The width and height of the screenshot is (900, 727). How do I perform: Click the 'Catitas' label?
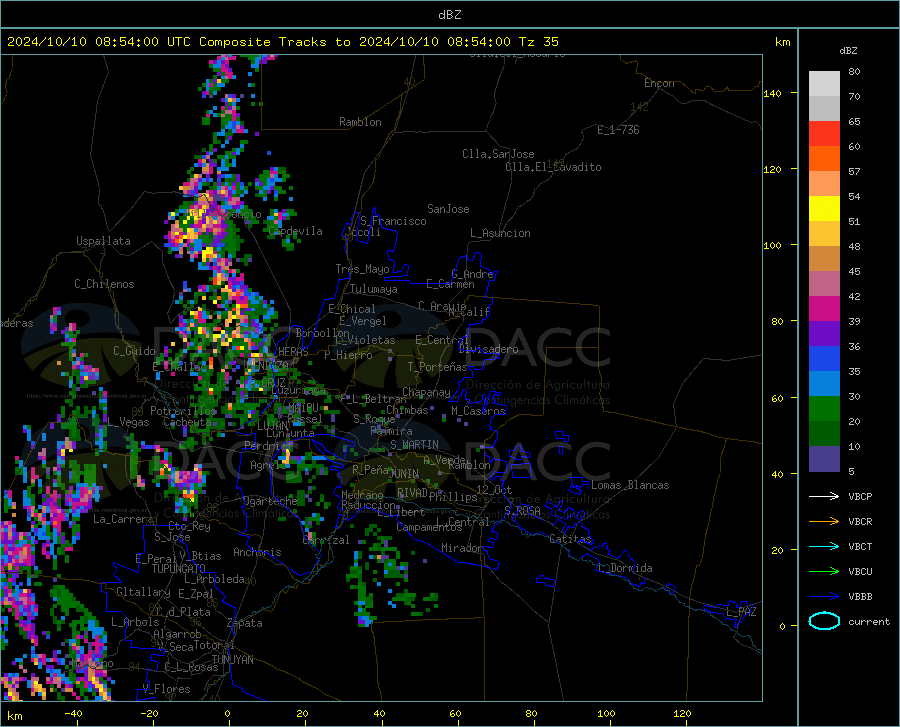[570, 539]
